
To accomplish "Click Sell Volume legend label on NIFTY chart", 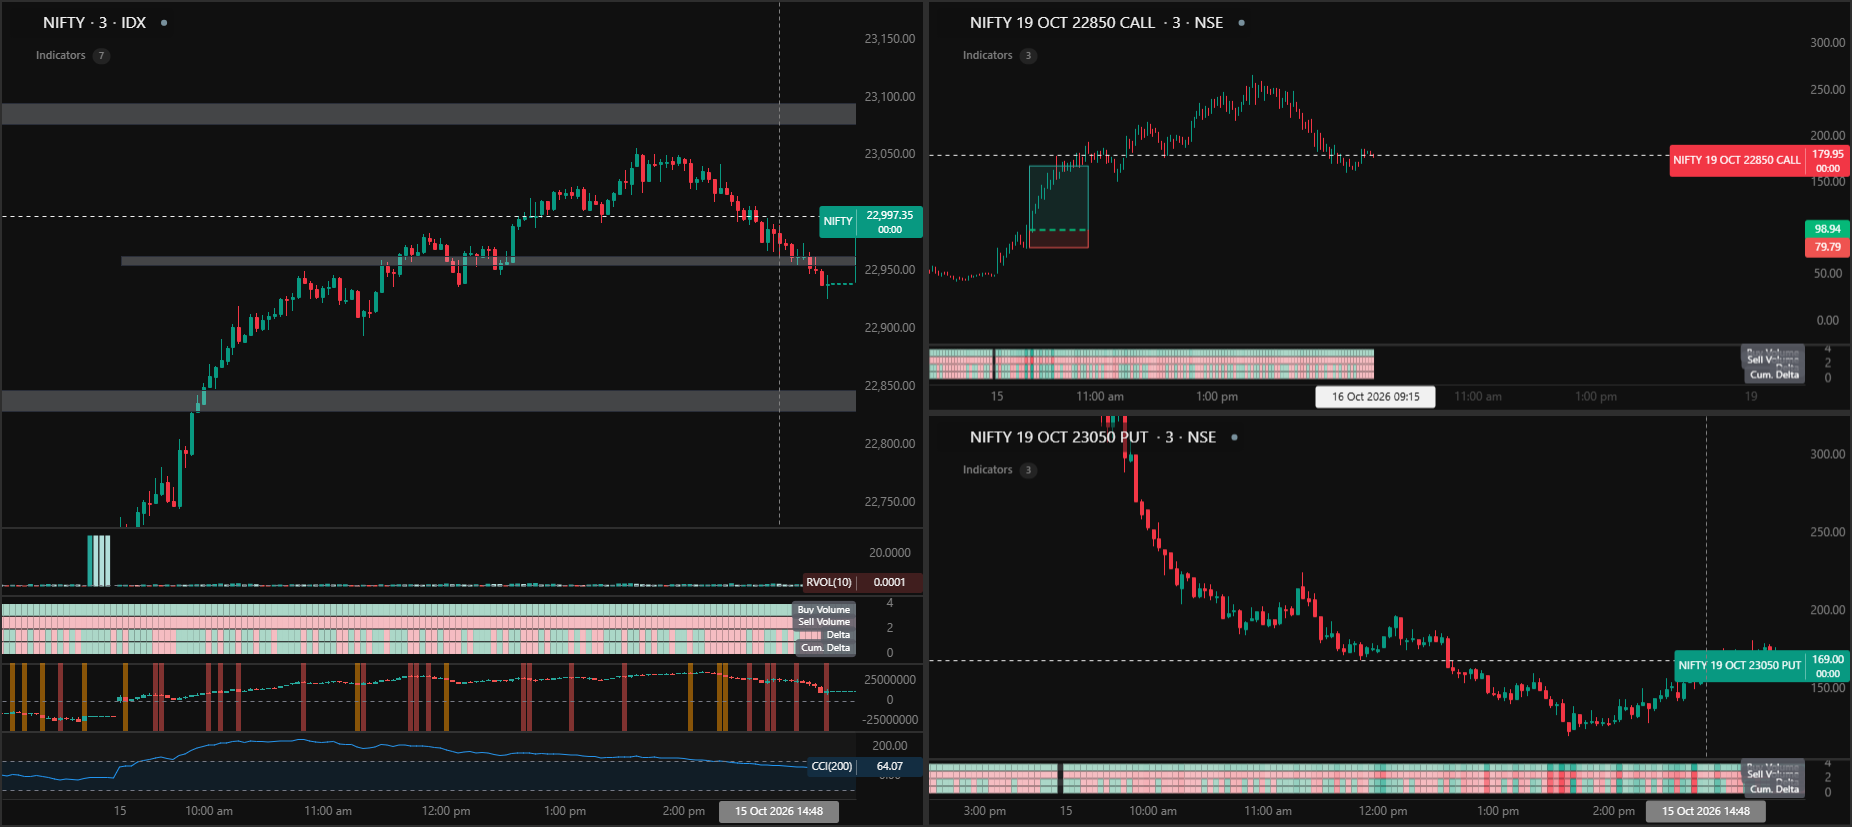I will (824, 622).
